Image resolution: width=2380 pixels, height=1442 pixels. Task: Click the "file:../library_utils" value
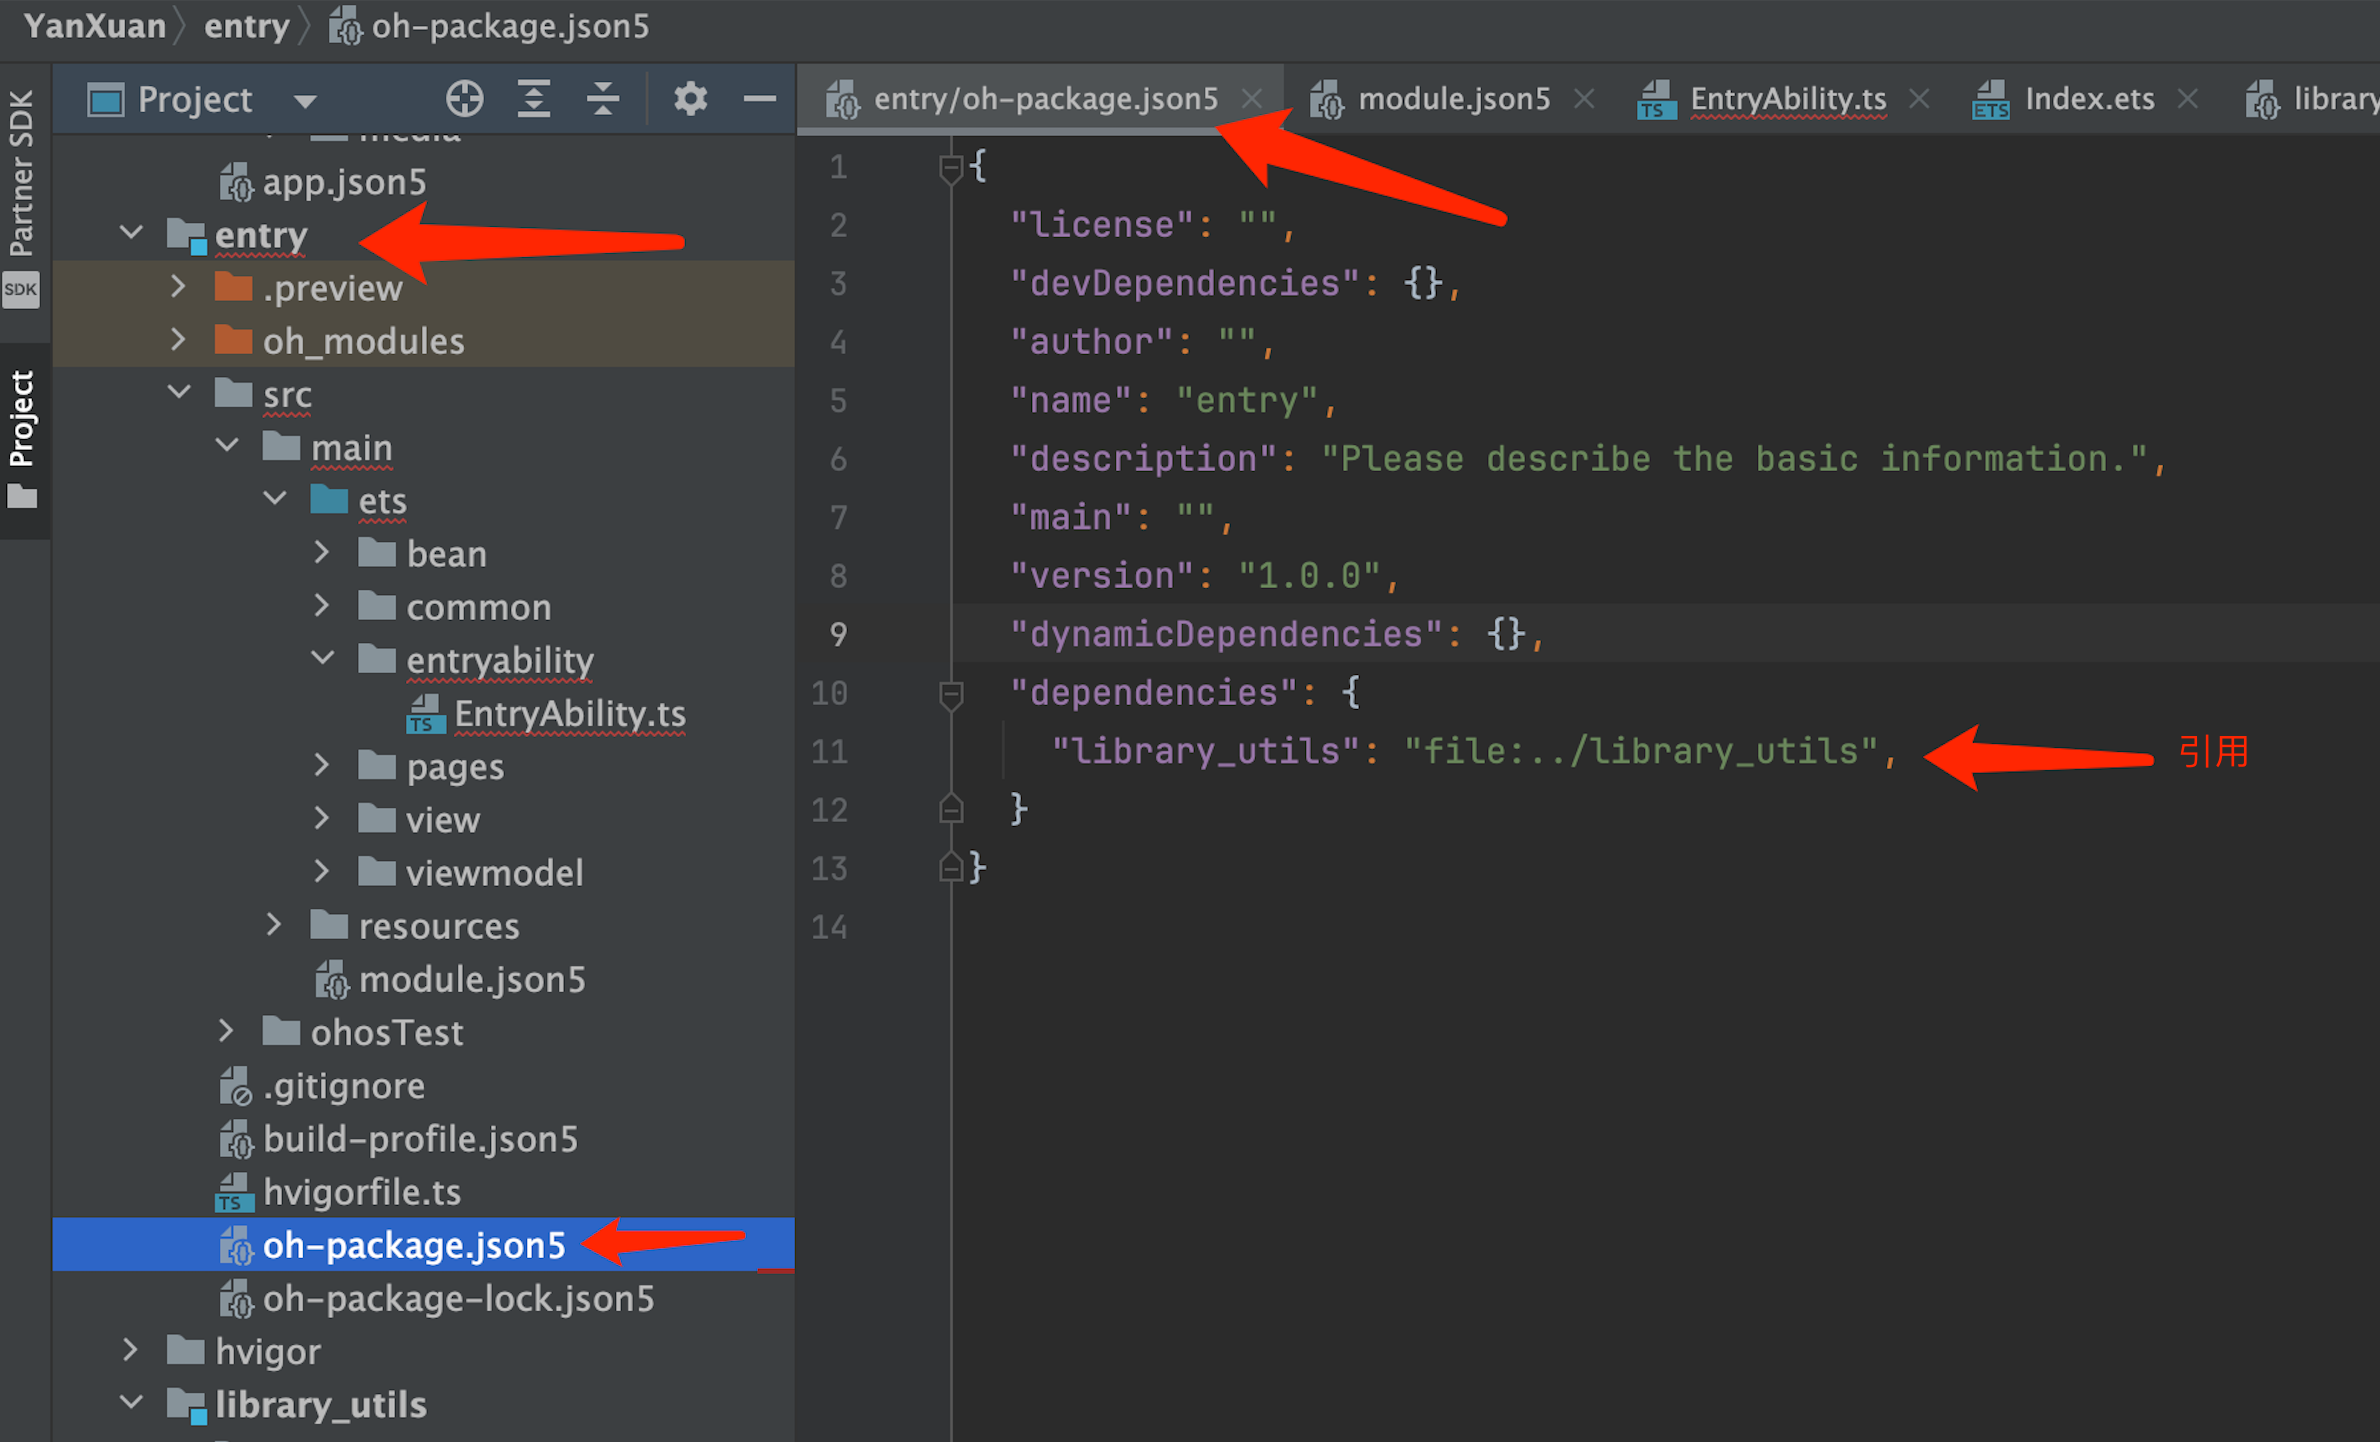coord(1640,751)
